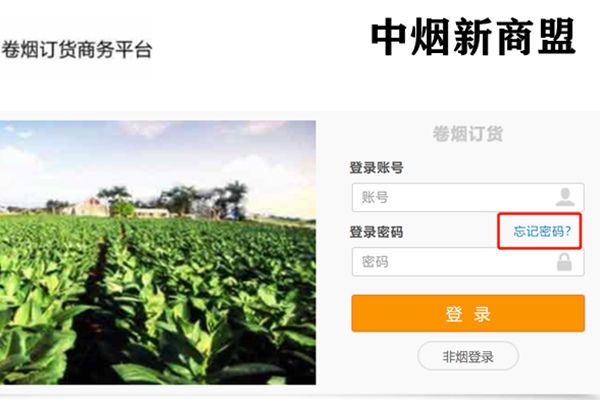Switch to 非烟登录 non-tobacco login
This screenshot has height=400, width=600.
coord(468,357)
